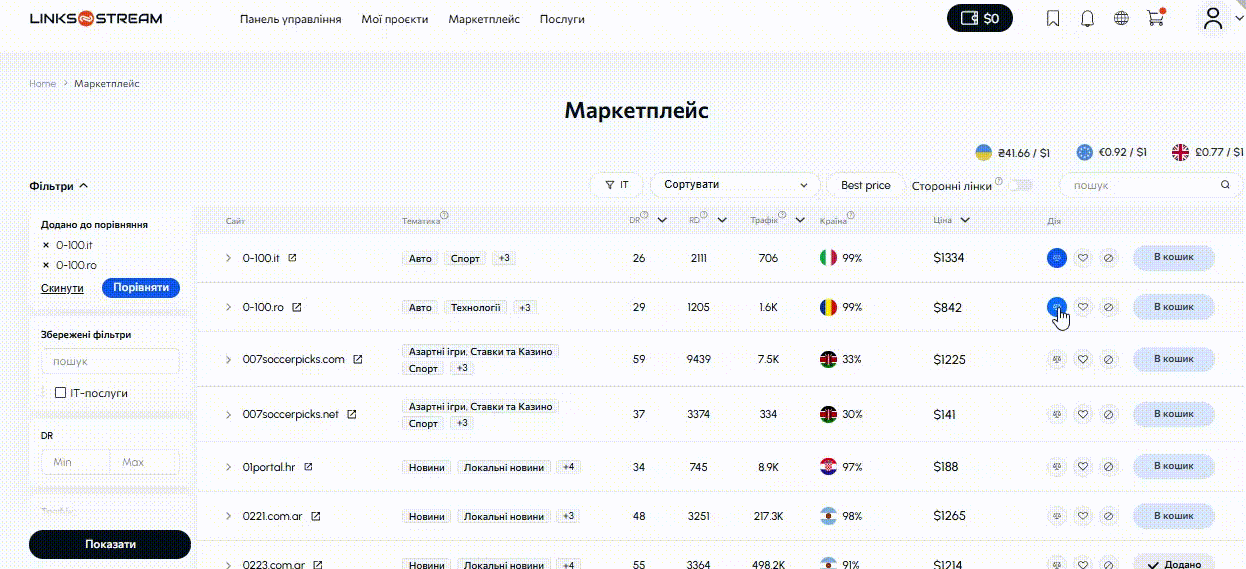Sort by Ціна column arrow
The height and width of the screenshot is (569, 1246).
coord(965,220)
